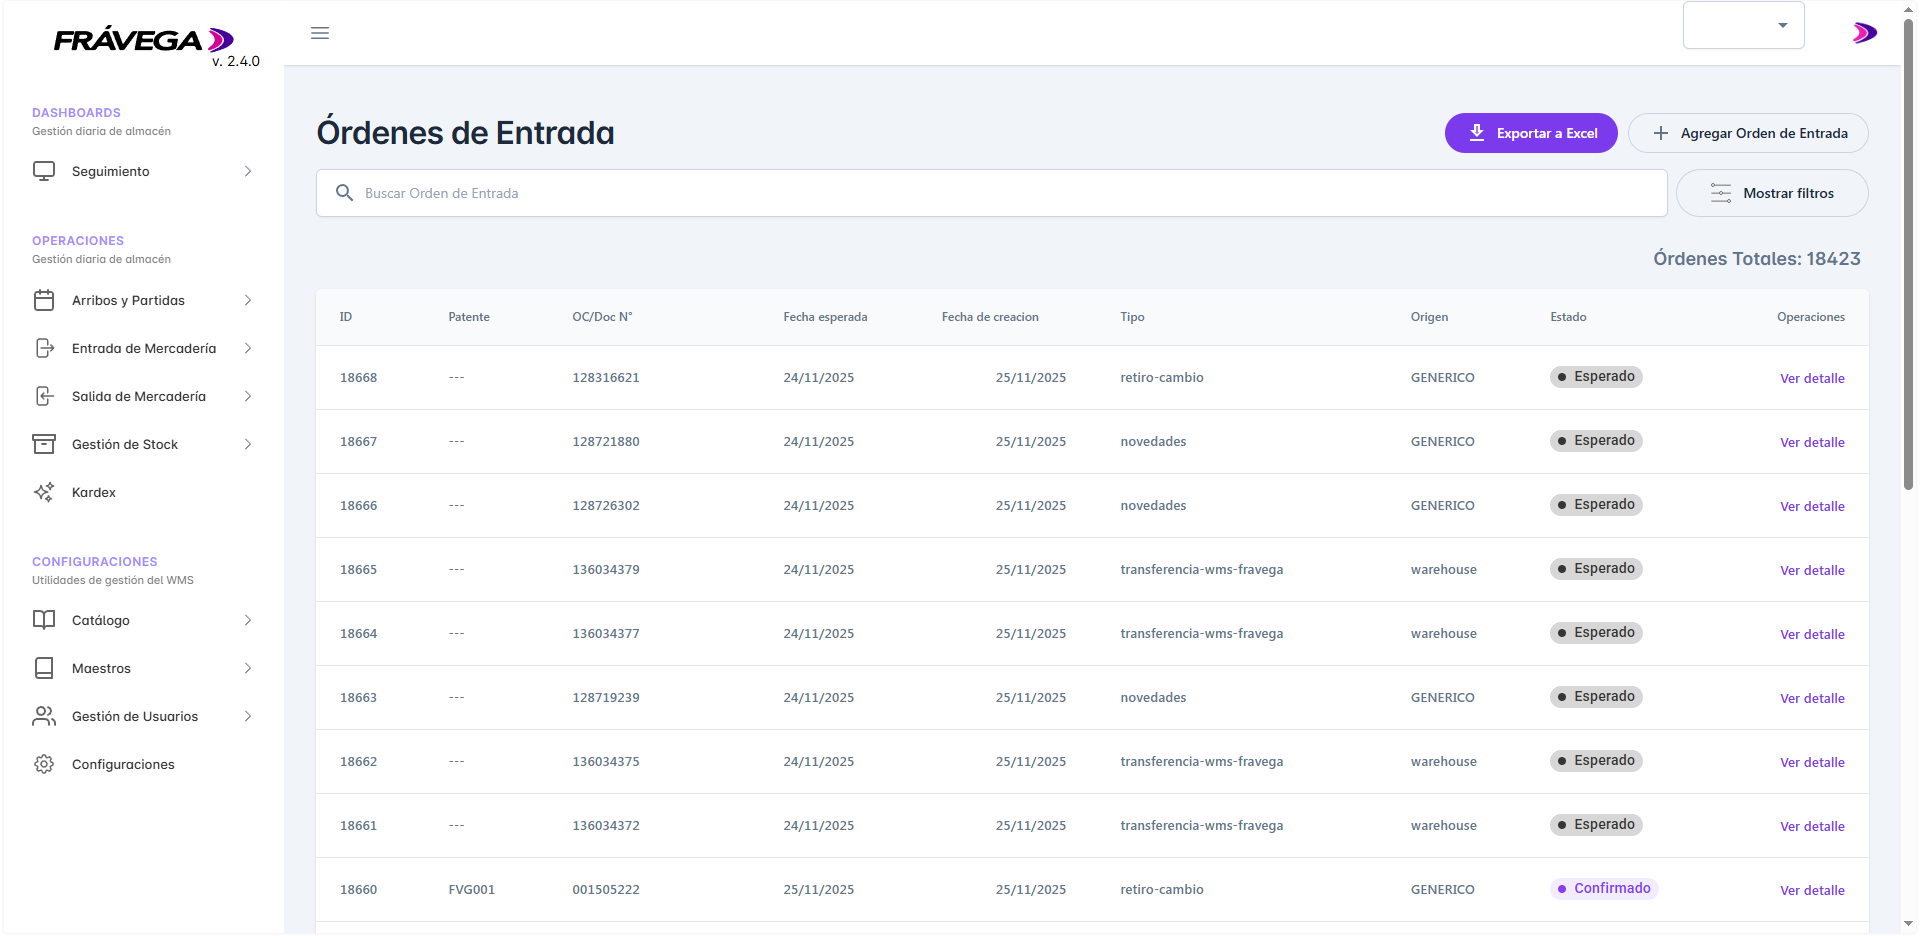
Task: Click the Entrada de Mercadería icon
Action: [44, 348]
